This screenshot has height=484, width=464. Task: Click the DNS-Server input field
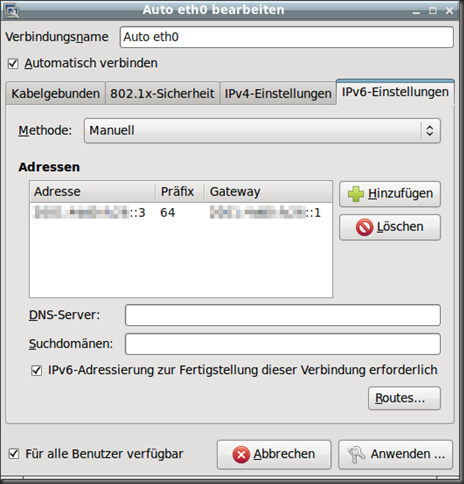pos(283,315)
